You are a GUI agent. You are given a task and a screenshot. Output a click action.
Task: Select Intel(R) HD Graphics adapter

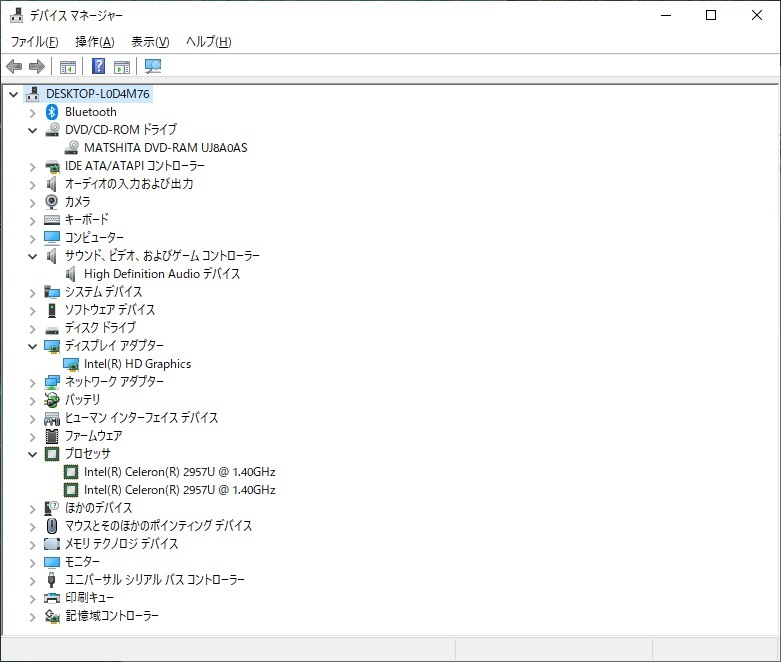pos(137,364)
